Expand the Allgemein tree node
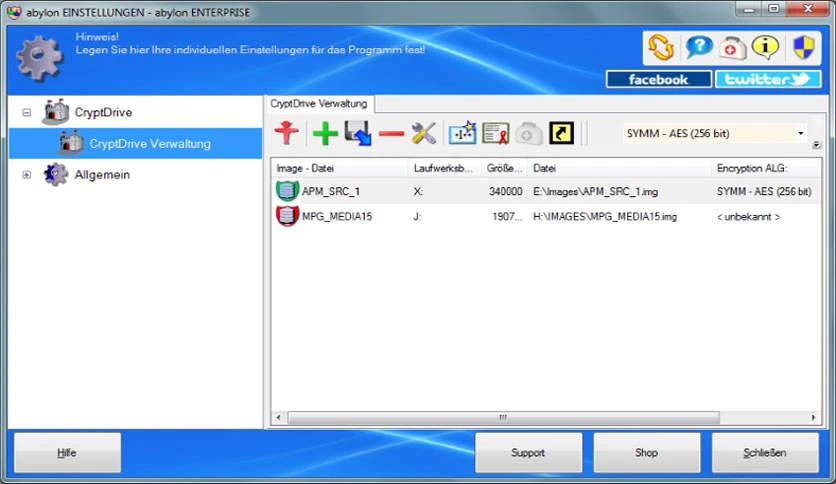Viewport: 836px width, 484px height. pos(27,175)
